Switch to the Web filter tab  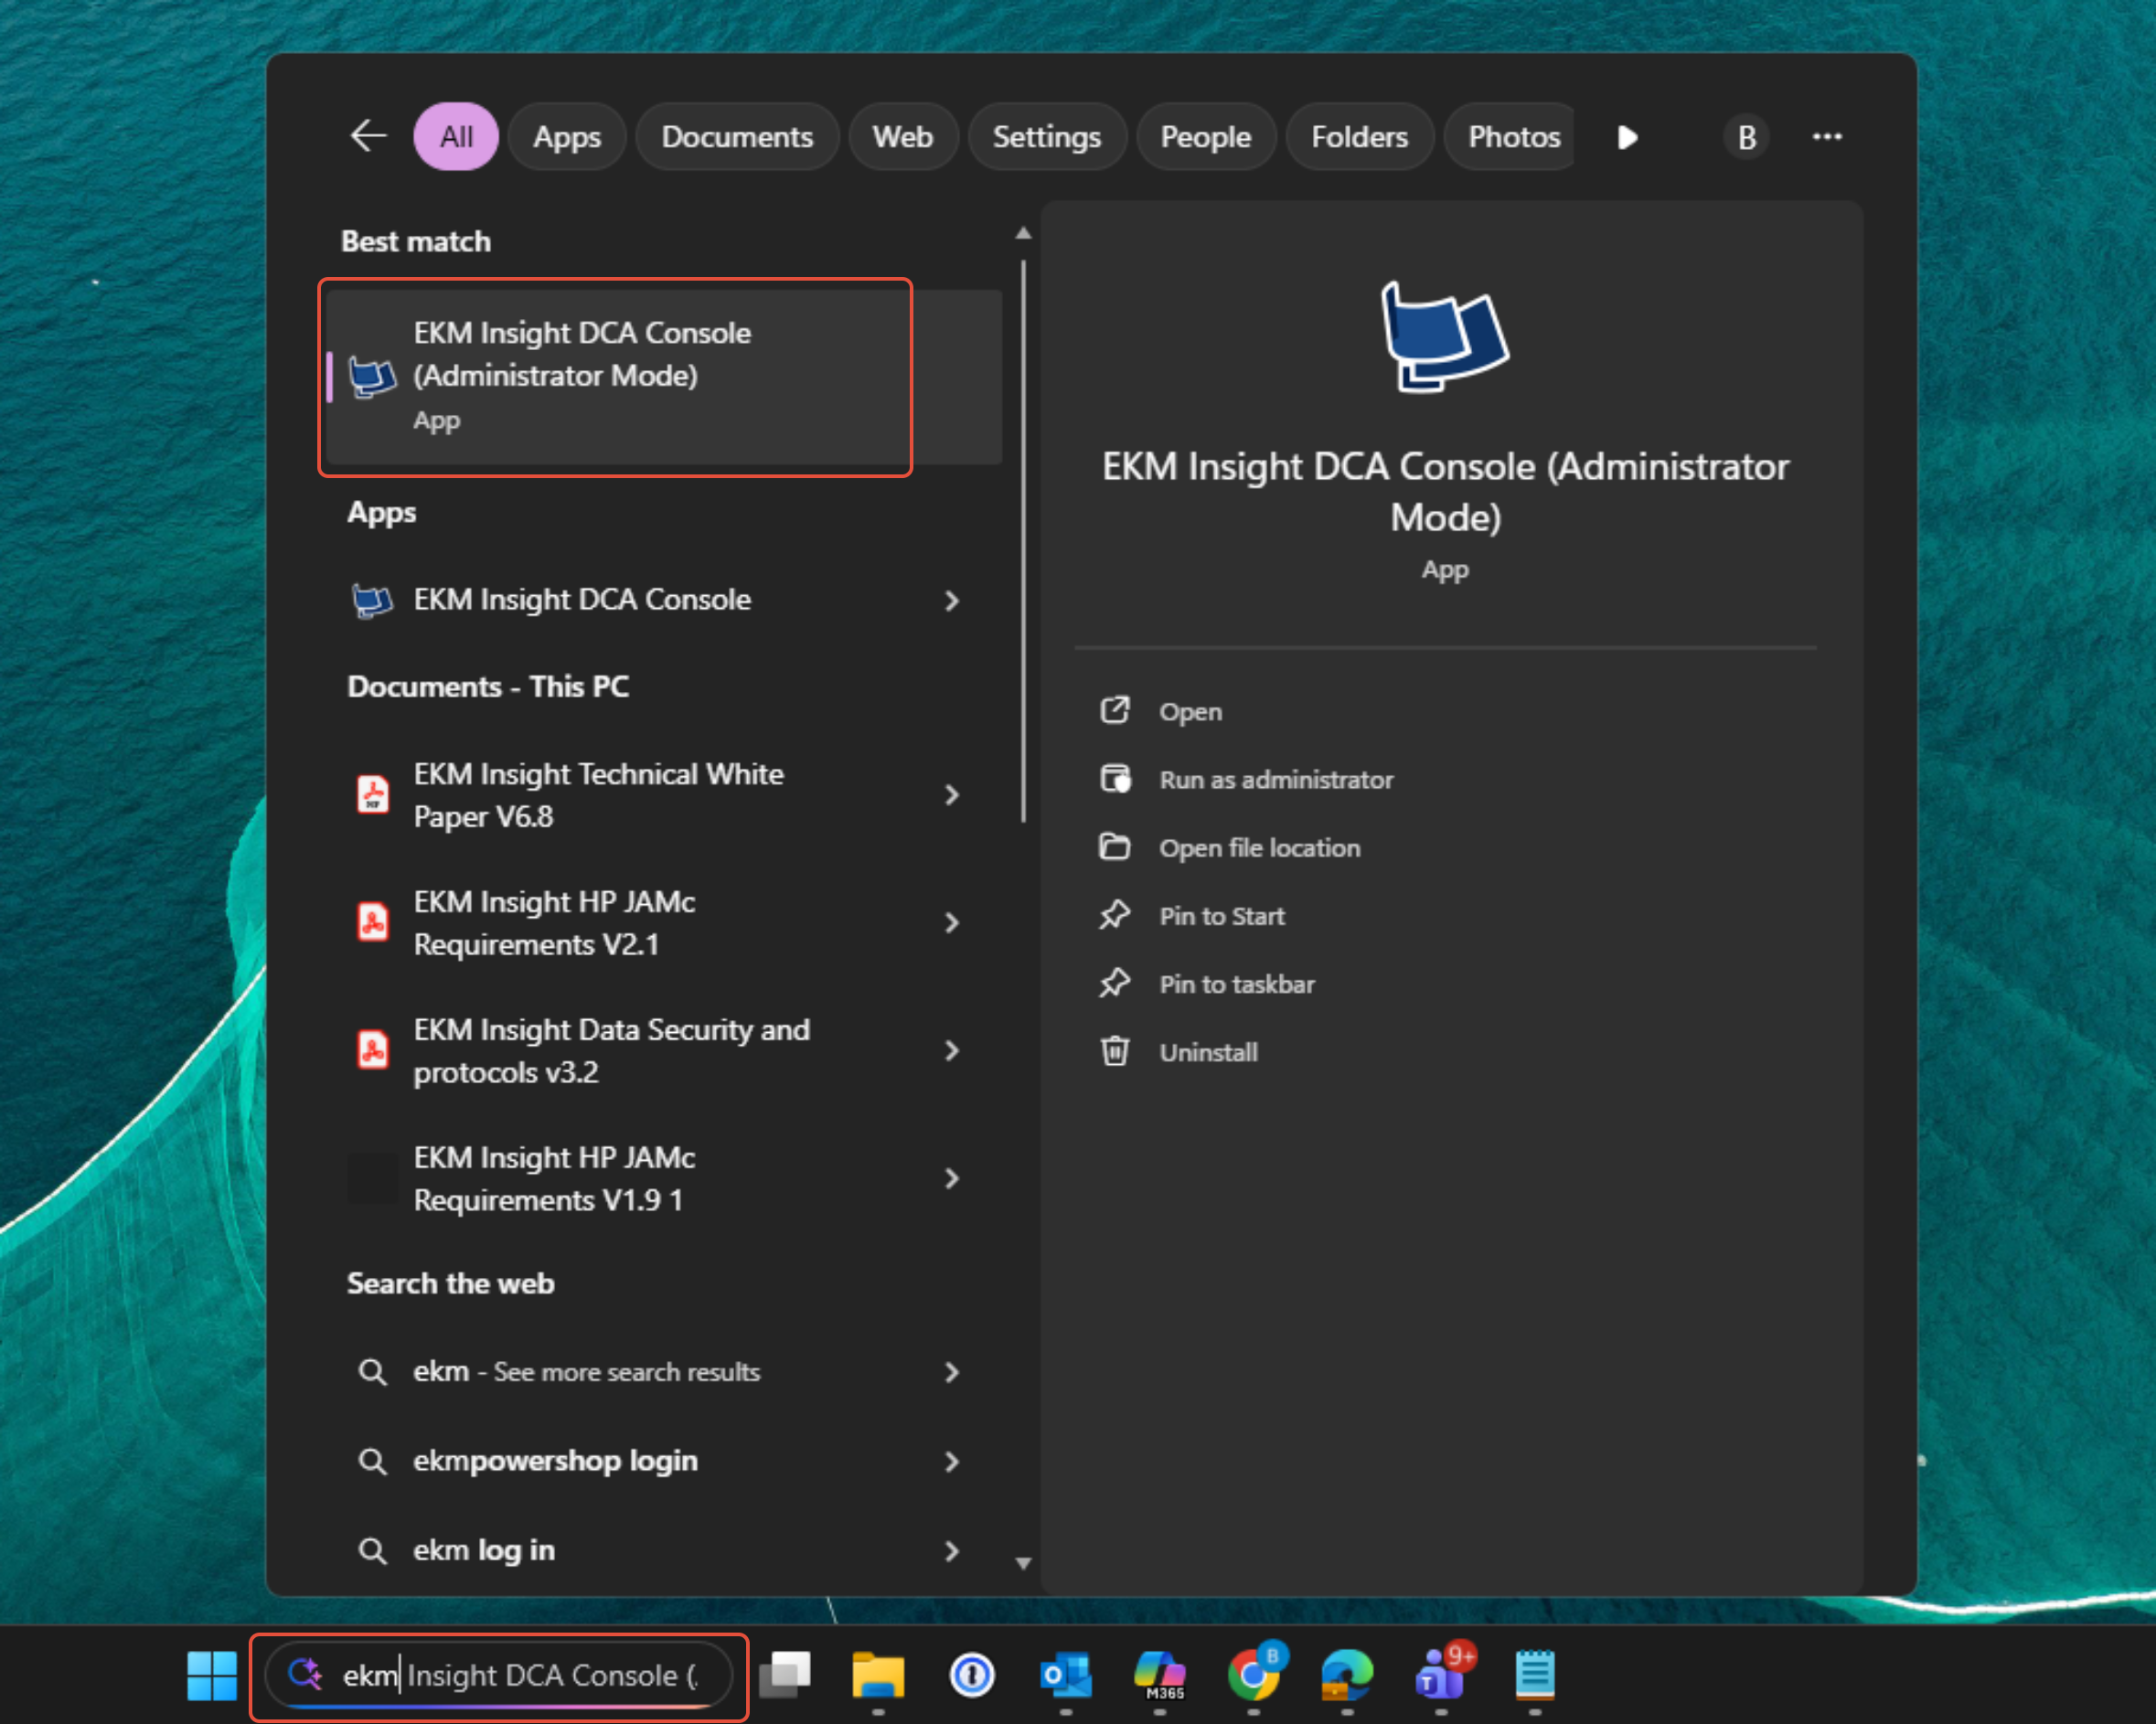click(903, 136)
